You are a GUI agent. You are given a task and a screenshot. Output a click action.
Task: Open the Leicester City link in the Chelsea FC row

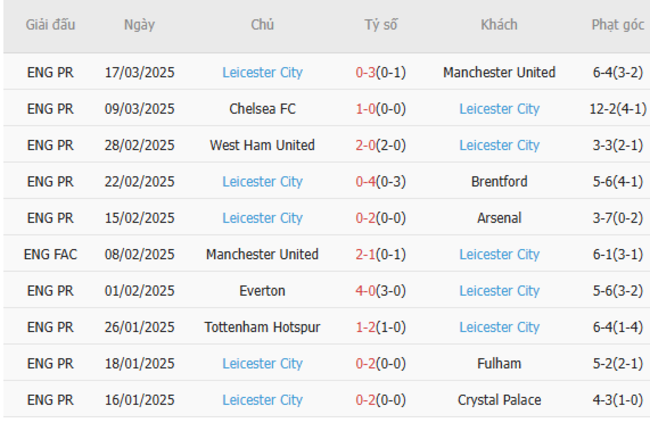pos(499,109)
